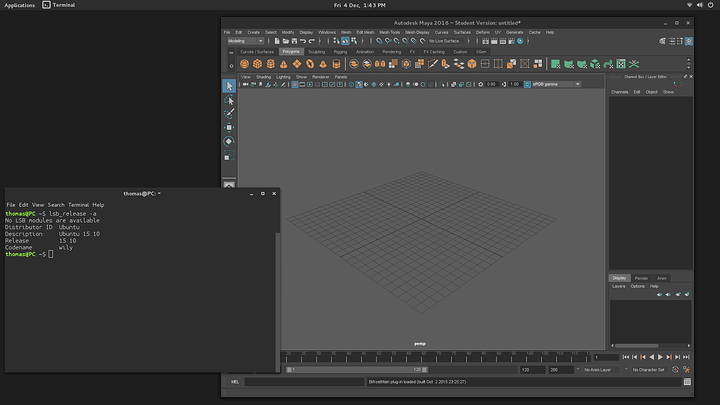Viewport: 720px width, 405px height.
Task: Pick the Lasso Select tool
Action: point(229,100)
